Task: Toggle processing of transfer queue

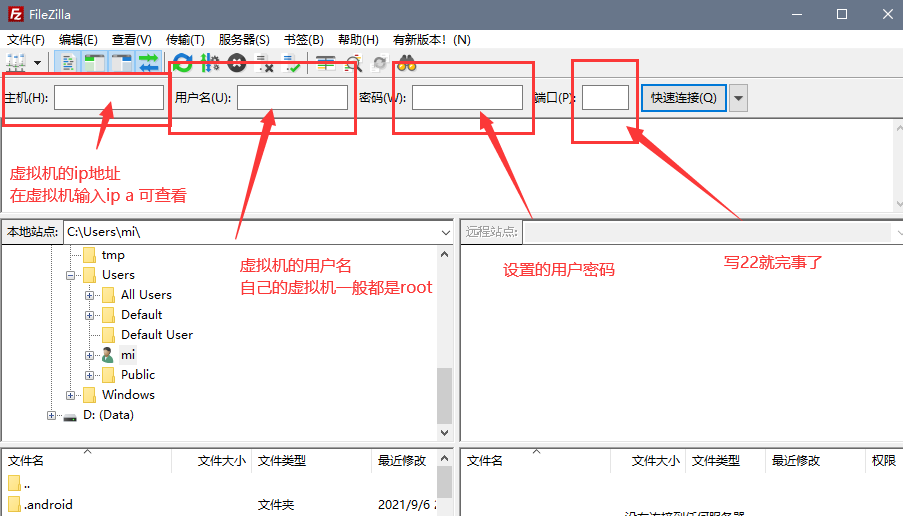Action: [210, 63]
